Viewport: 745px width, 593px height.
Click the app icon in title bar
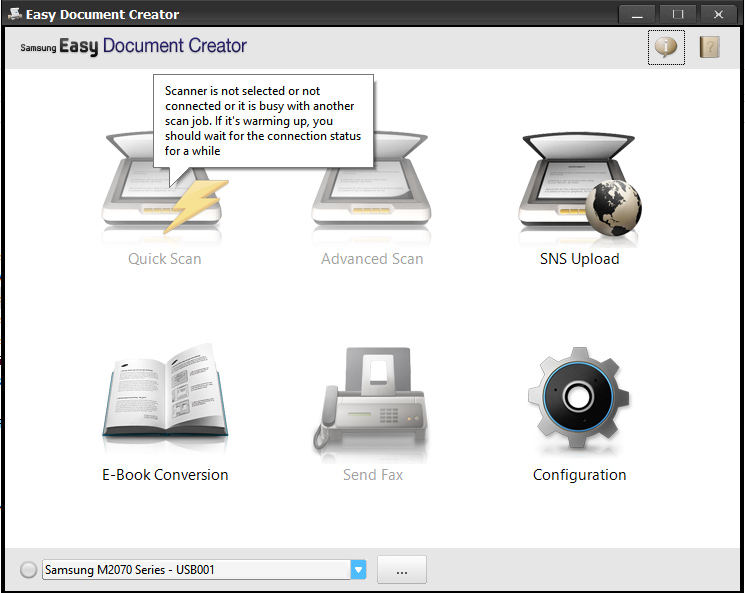15,14
